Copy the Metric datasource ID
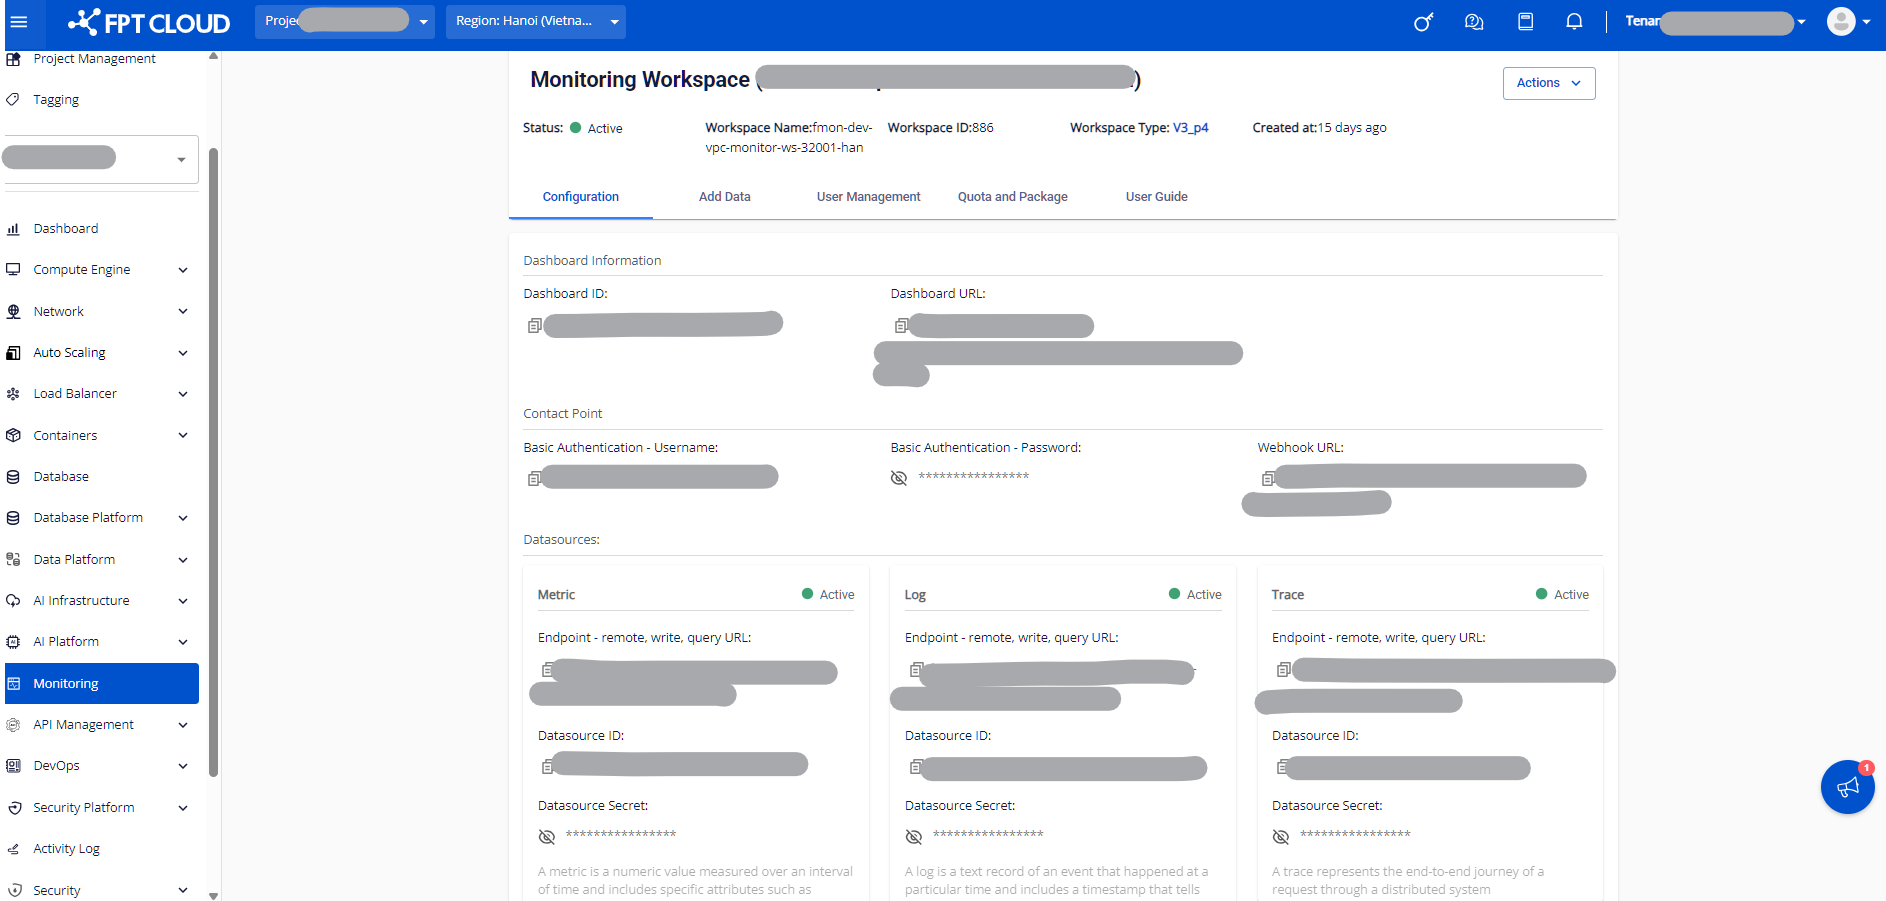Screen dimensions: 1886x901 click(547, 766)
